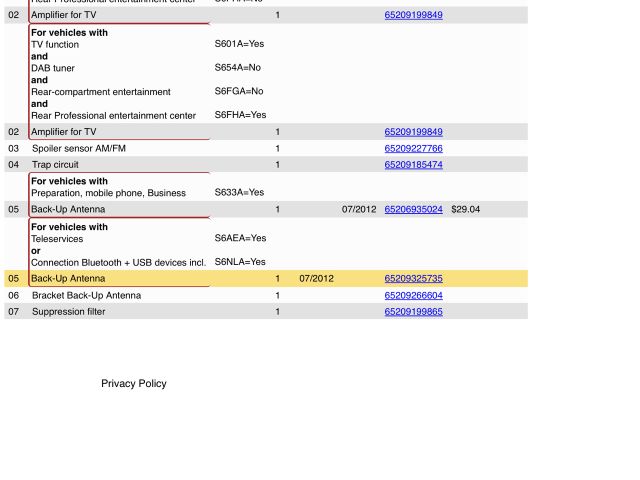Click the Bracket Back-Up Antenna description
Screen dimensions: 640x480
coord(86,296)
